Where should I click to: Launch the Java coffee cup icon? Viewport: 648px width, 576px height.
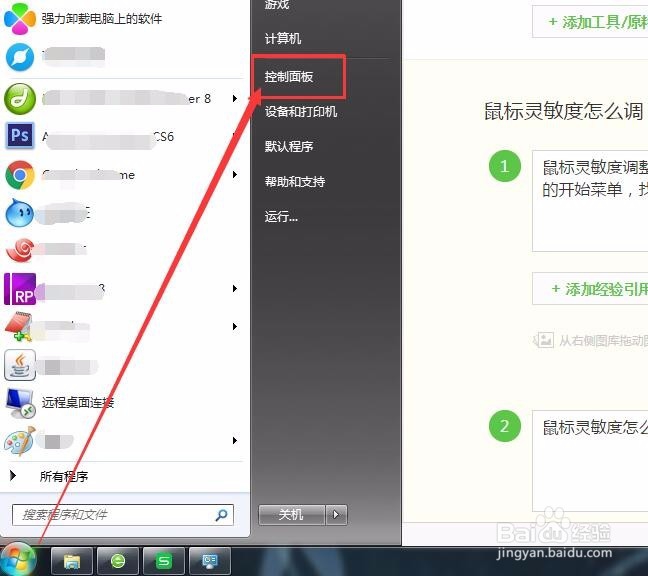click(19, 365)
